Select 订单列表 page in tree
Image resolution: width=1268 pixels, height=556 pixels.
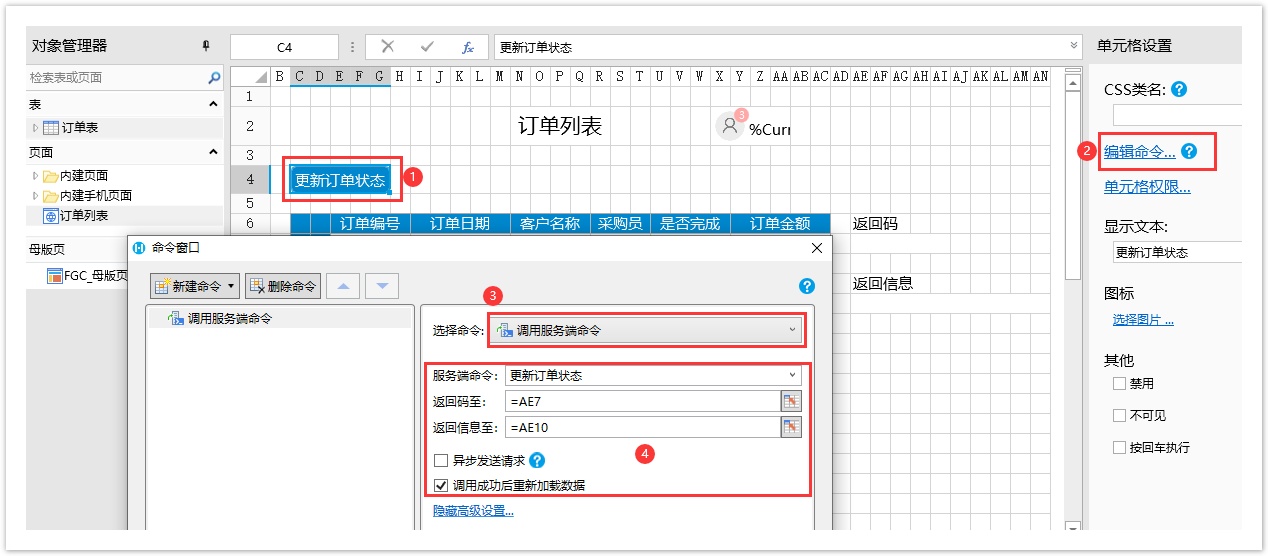pos(83,216)
